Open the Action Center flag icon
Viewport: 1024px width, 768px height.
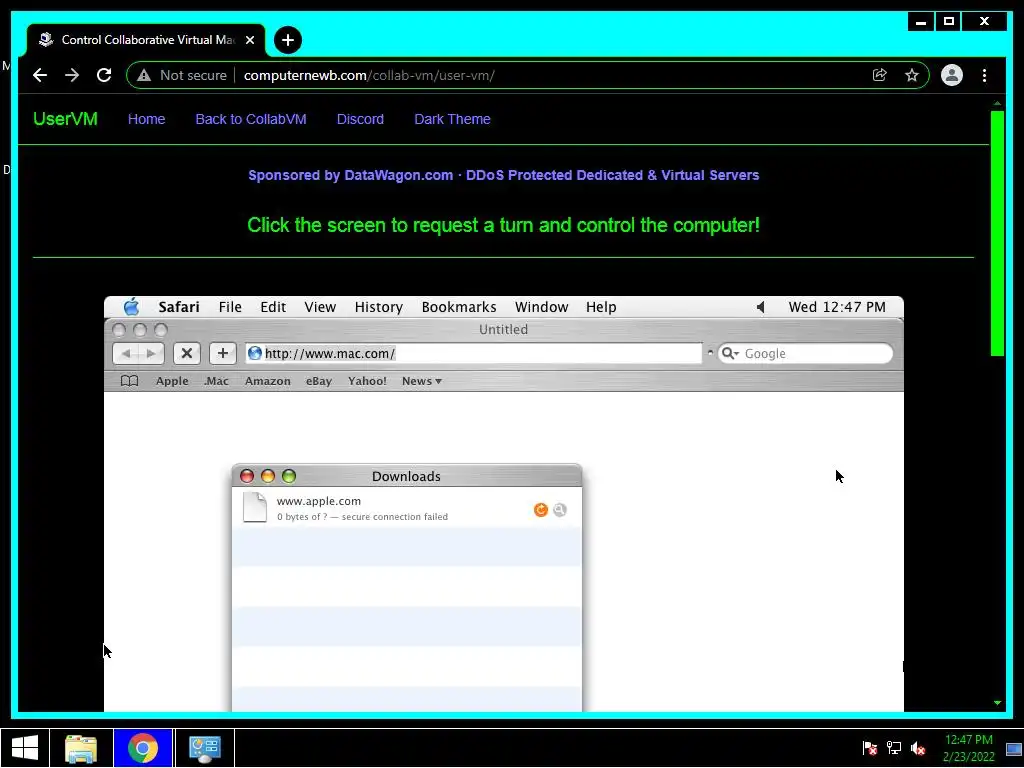tap(869, 748)
